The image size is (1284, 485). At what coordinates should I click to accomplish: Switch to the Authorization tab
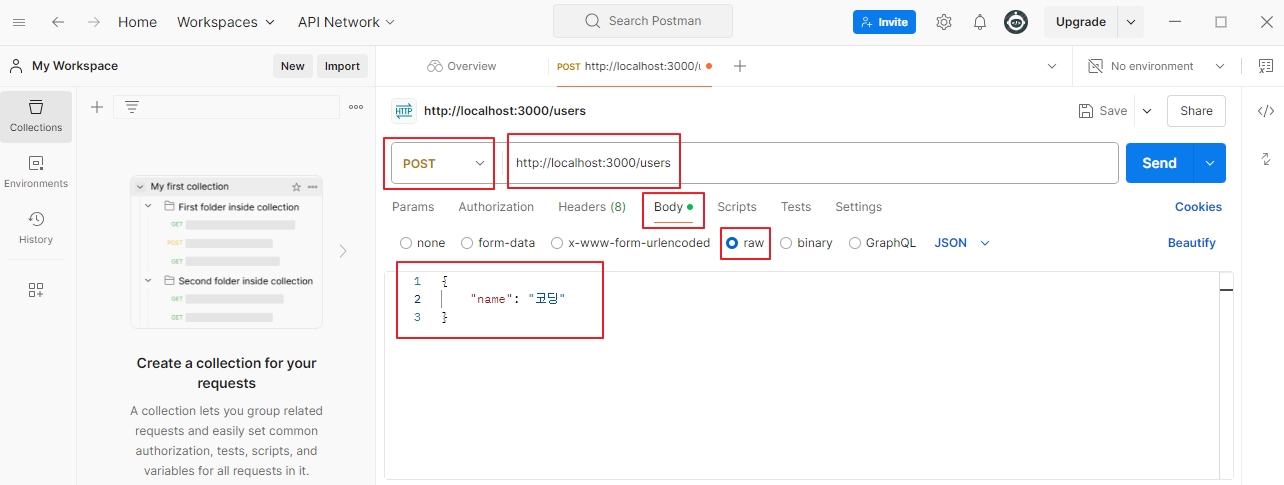[x=496, y=207]
